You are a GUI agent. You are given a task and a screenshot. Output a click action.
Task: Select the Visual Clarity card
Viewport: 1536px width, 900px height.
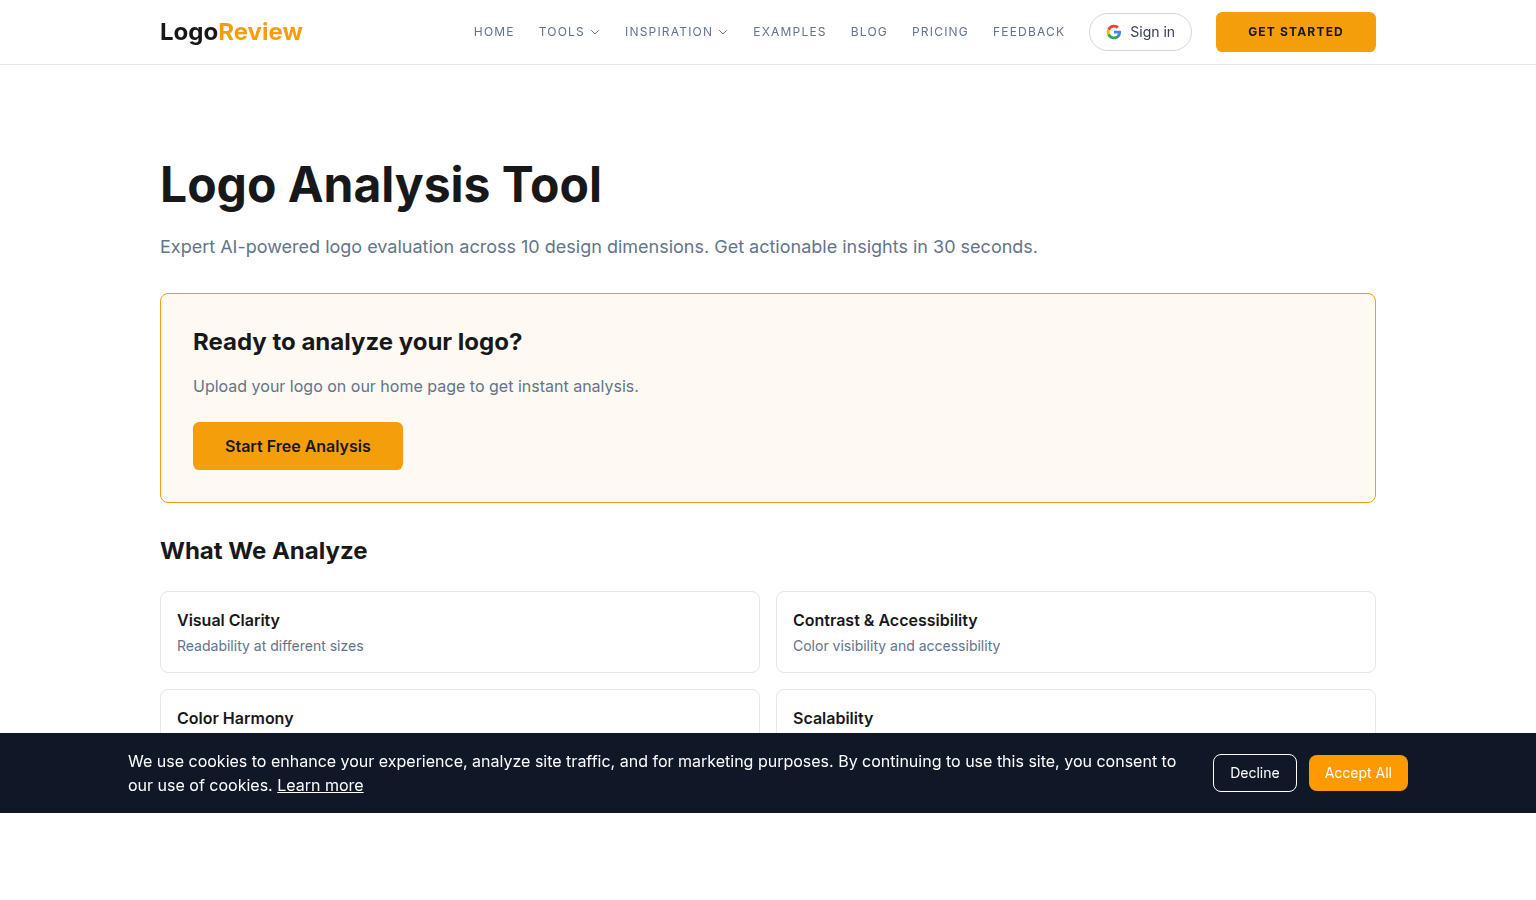click(460, 632)
